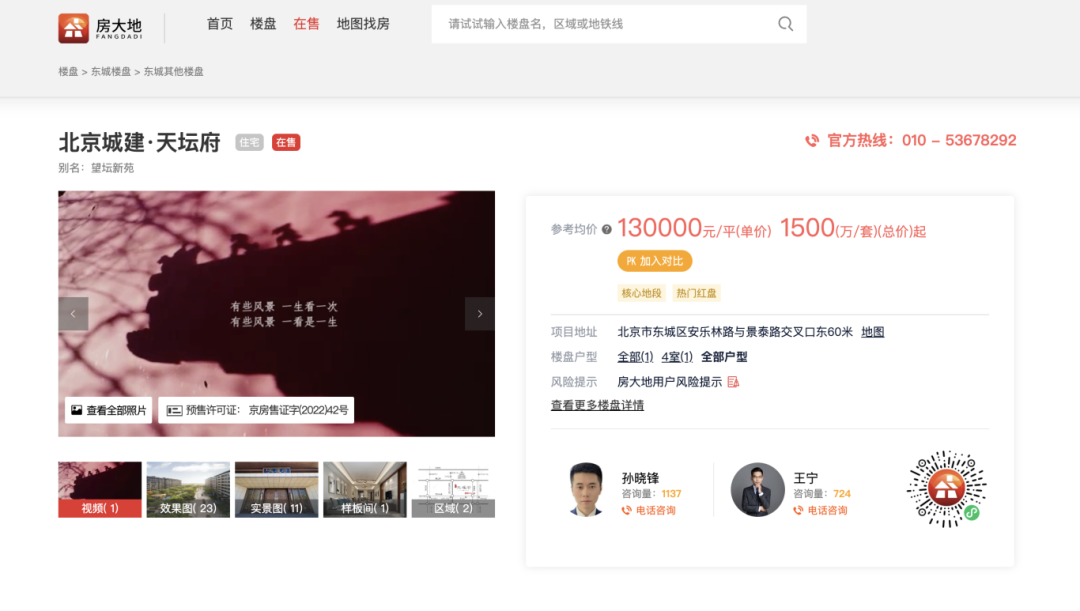Click 核心地段 tag

(641, 293)
